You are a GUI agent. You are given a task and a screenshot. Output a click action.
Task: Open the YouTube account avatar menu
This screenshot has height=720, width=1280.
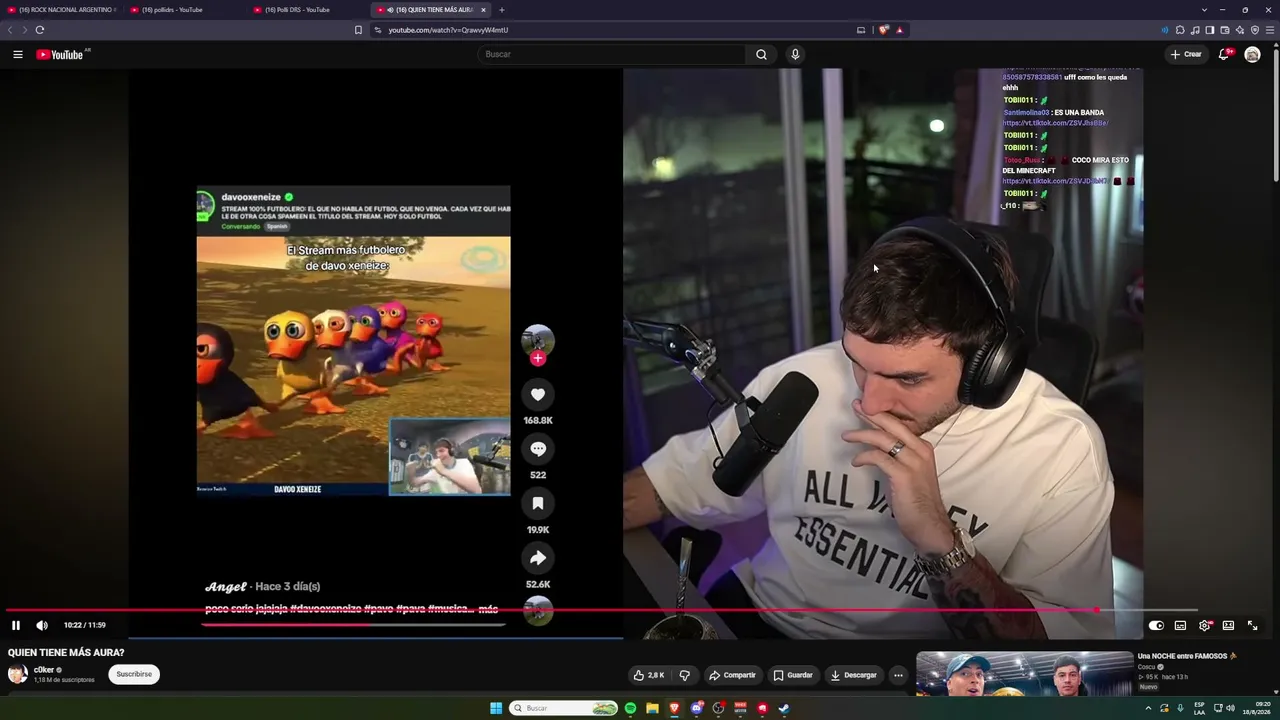pyautogui.click(x=1252, y=54)
